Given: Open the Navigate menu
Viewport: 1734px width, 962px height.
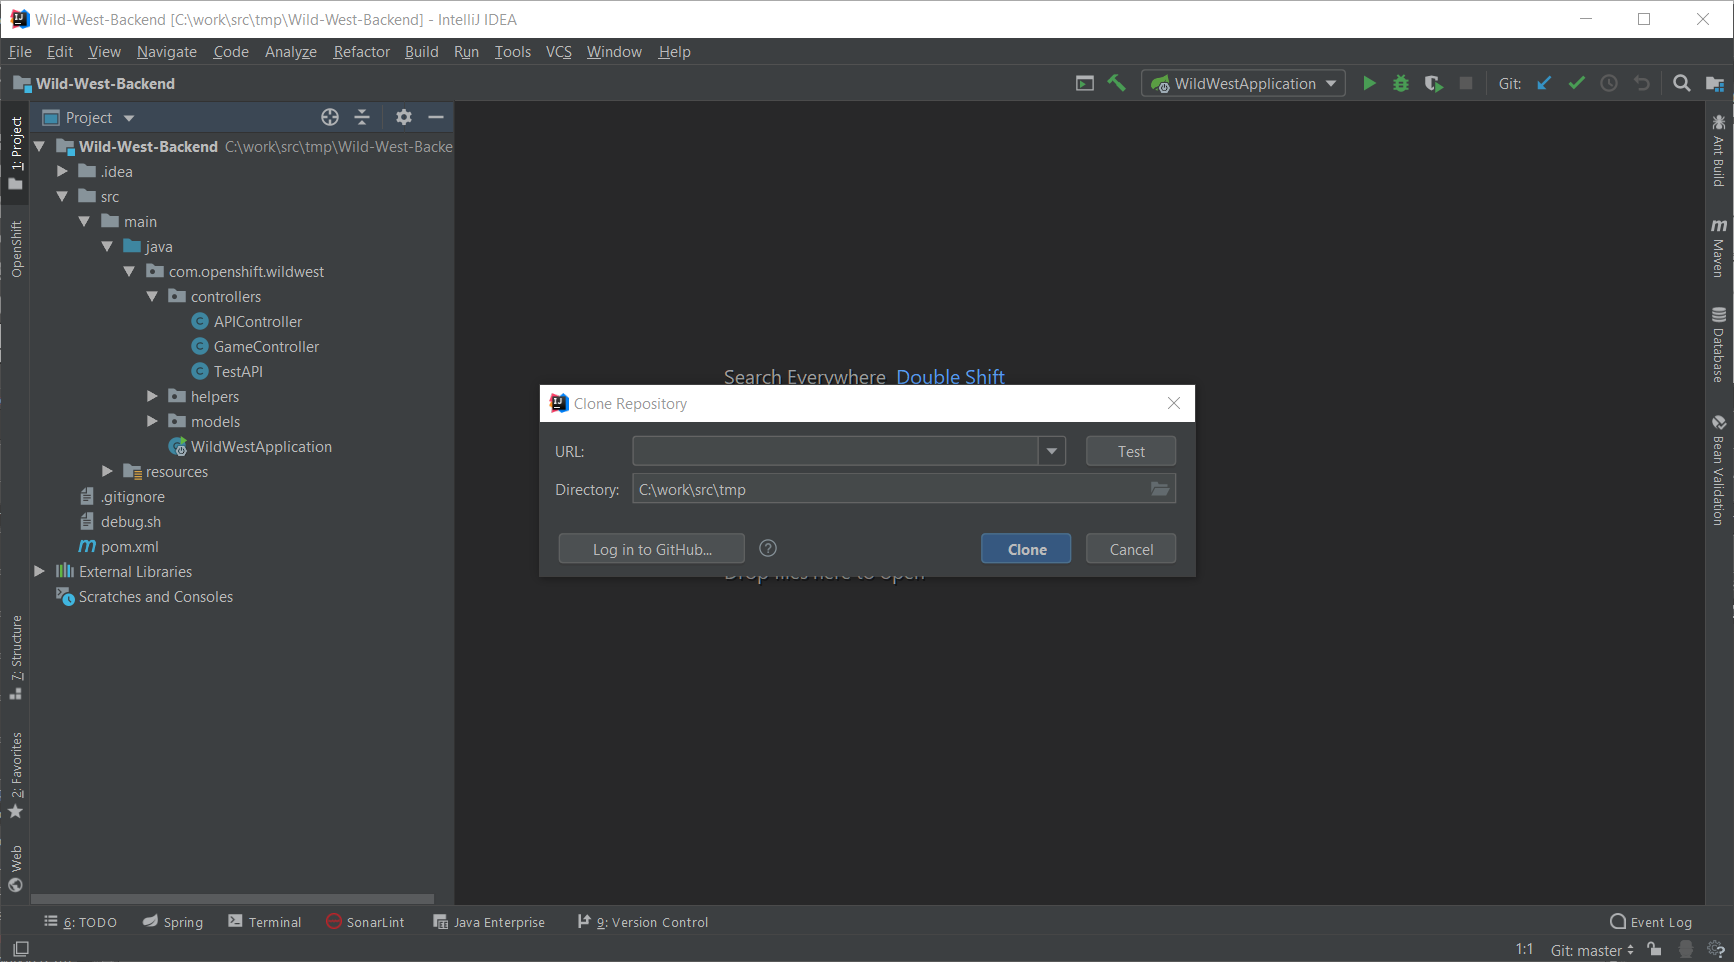Looking at the screenshot, I should pos(167,51).
